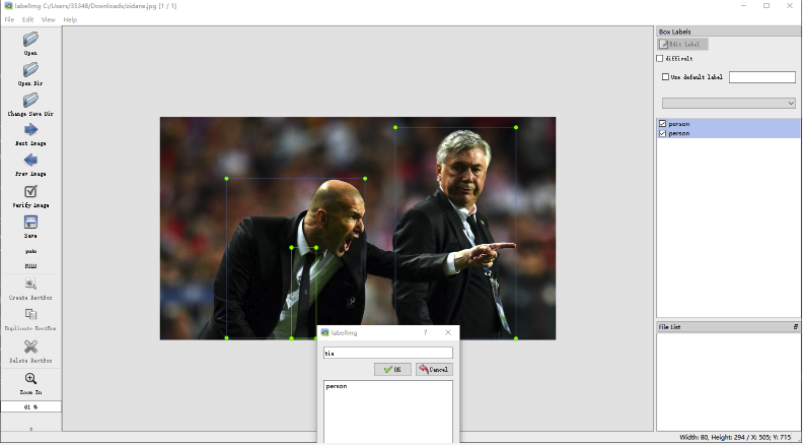The image size is (803, 445).
Task: Click the File List panel title
Action: click(x=669, y=327)
